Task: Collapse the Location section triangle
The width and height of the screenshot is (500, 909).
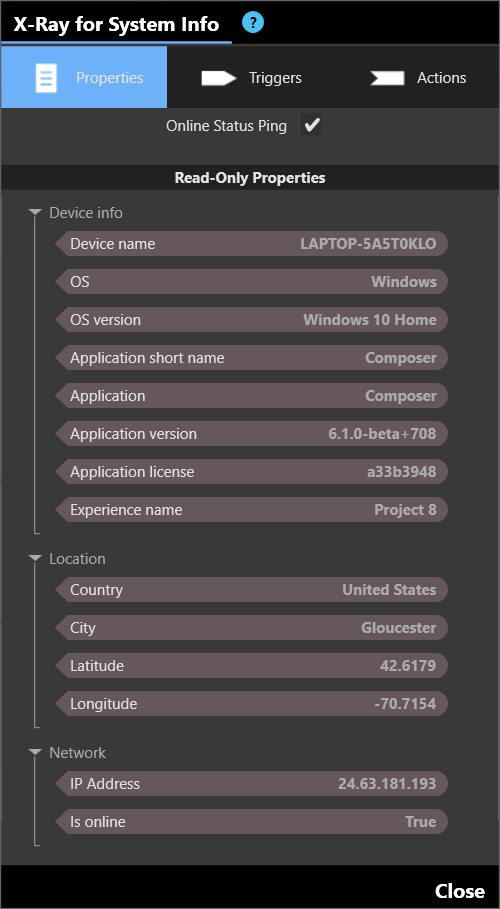Action: pyautogui.click(x=35, y=558)
